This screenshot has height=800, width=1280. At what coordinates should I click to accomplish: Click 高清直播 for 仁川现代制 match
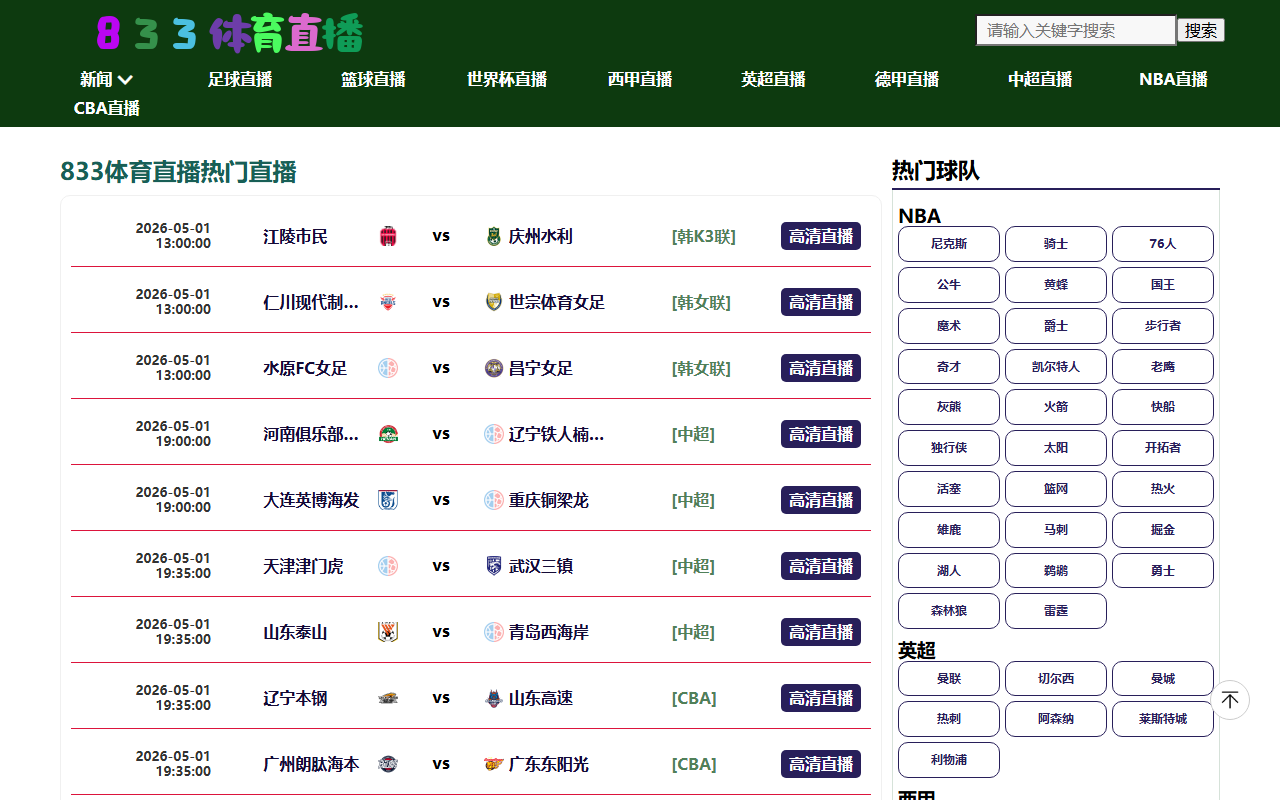pos(821,302)
